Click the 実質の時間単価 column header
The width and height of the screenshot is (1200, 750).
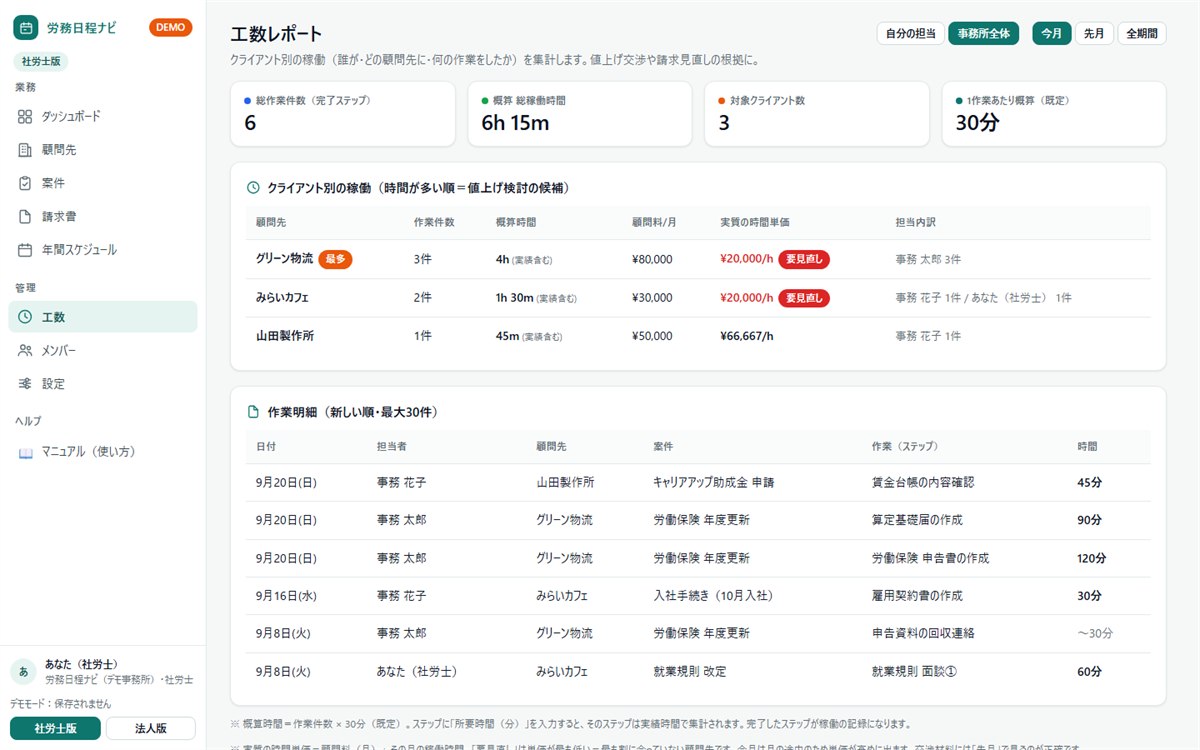tap(754, 222)
